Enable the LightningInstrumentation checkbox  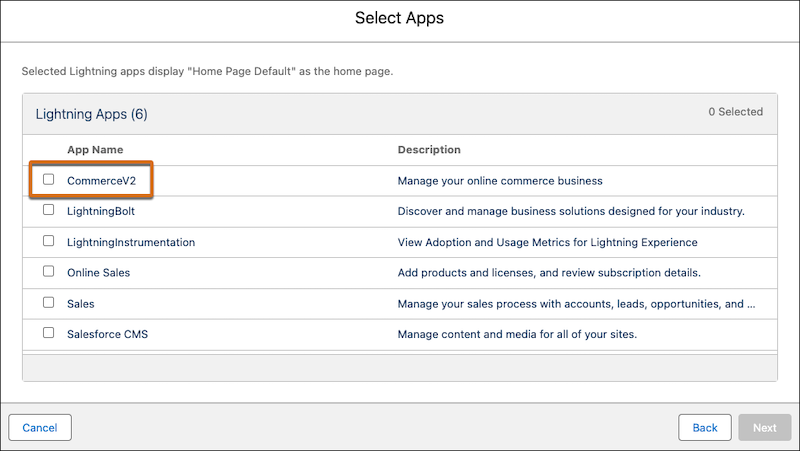click(x=48, y=240)
